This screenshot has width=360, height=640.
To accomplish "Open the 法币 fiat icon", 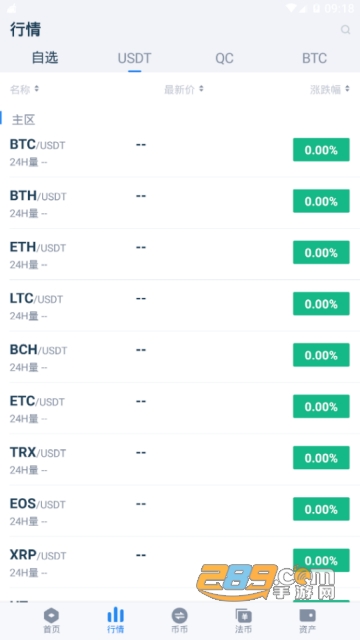I will (x=243, y=615).
